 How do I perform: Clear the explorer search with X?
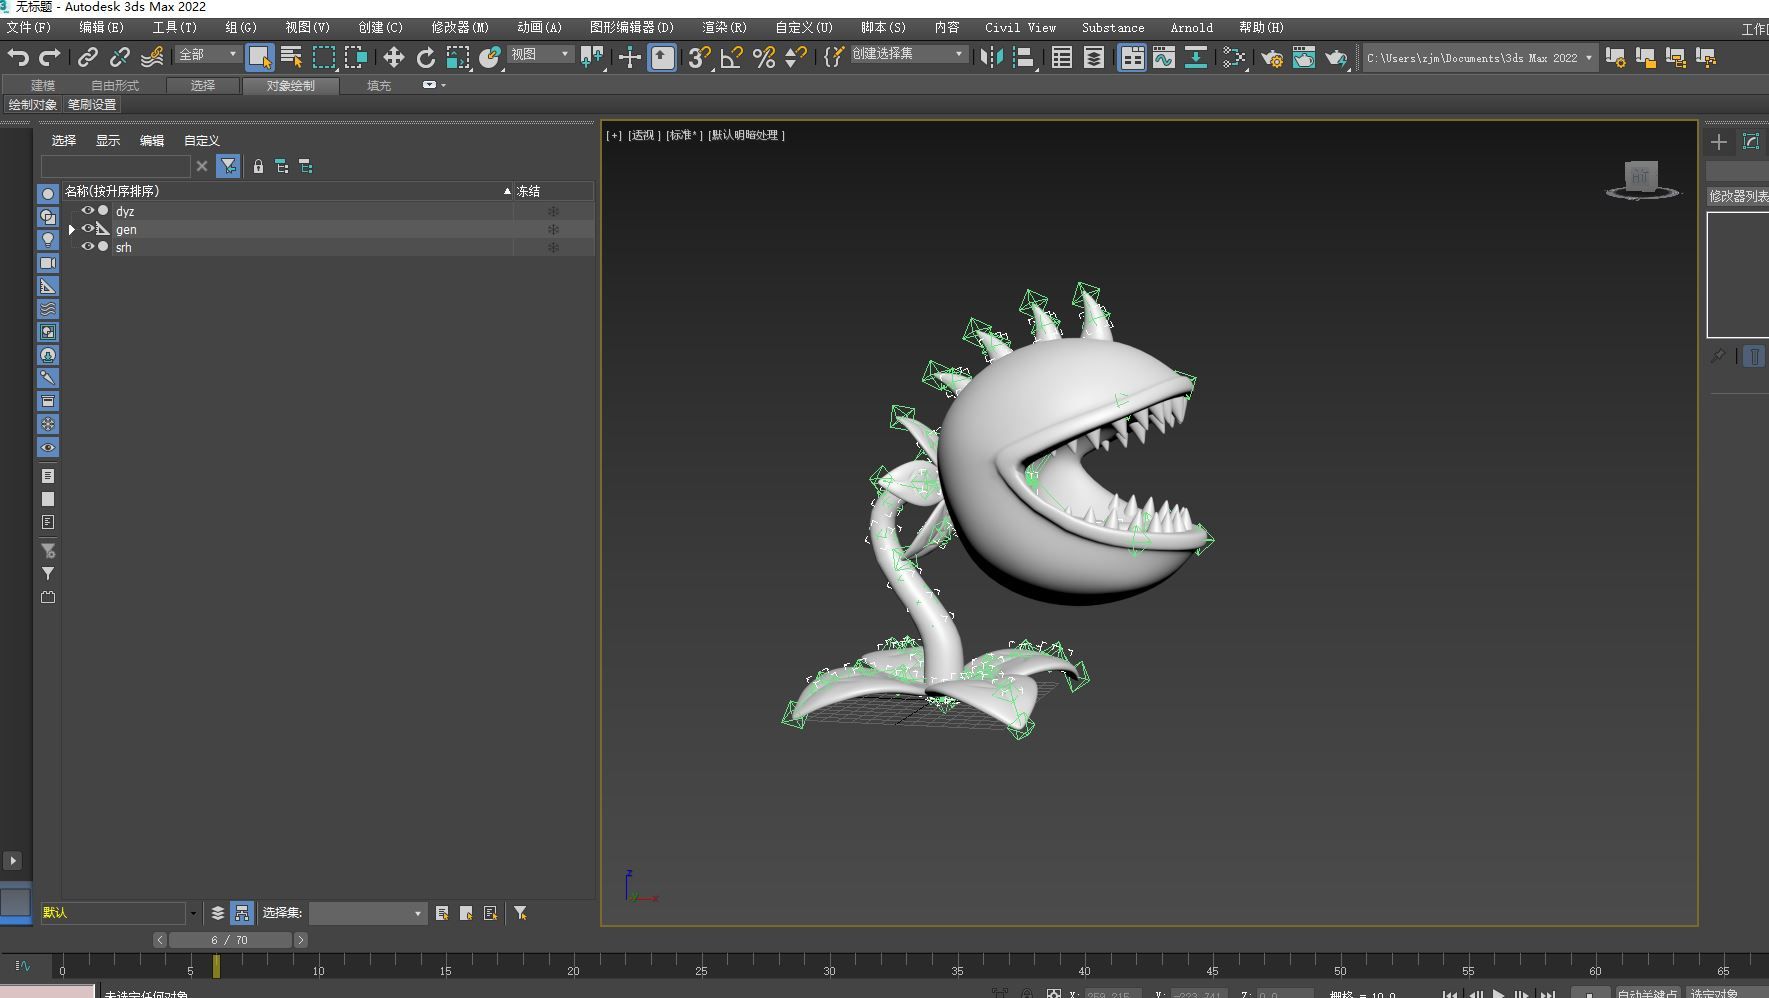click(202, 166)
